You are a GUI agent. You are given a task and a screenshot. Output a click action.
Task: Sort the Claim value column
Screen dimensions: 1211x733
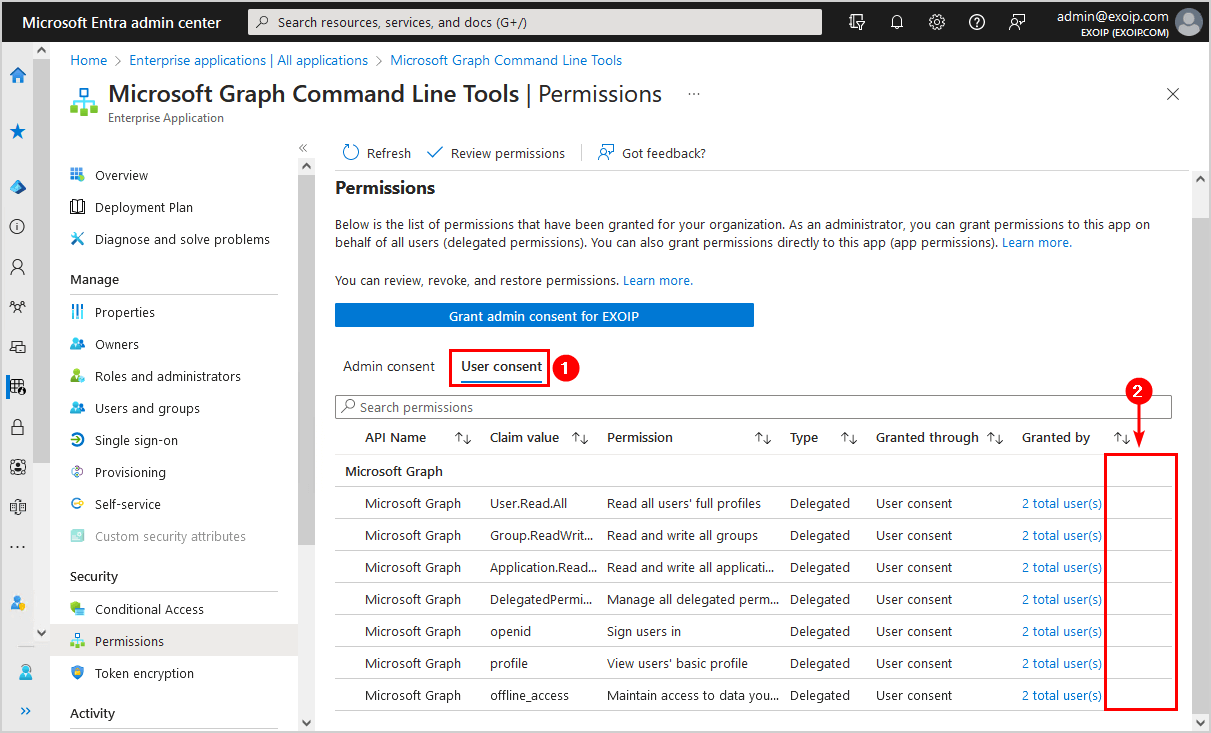(579, 438)
